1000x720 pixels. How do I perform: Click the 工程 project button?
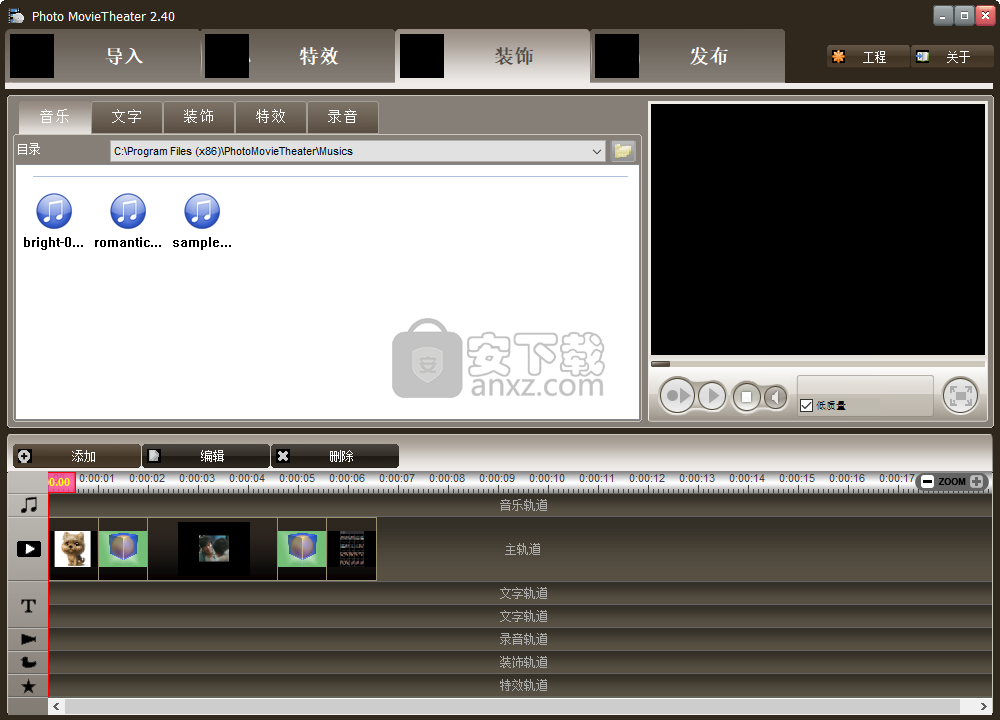867,57
